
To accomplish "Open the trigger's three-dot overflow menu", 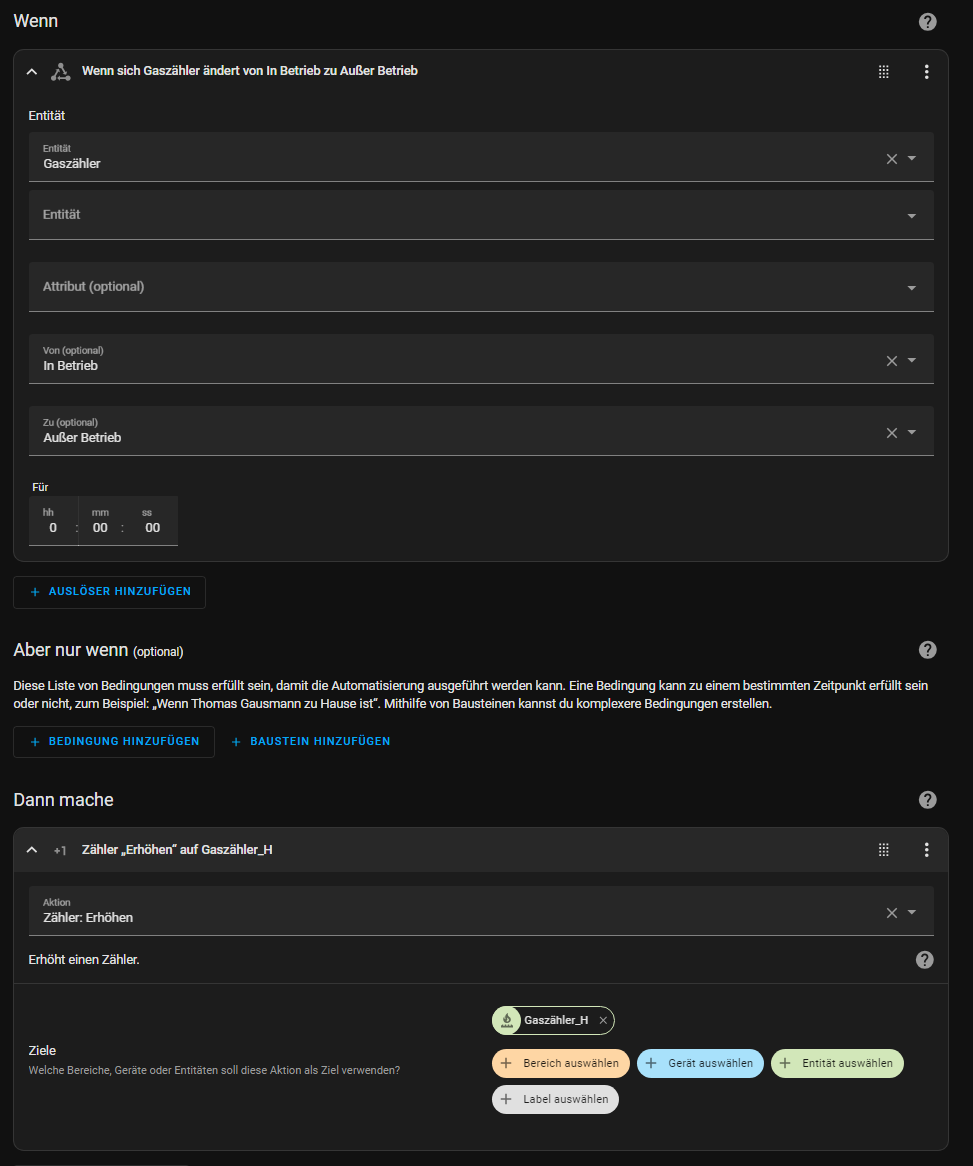I will pos(926,72).
